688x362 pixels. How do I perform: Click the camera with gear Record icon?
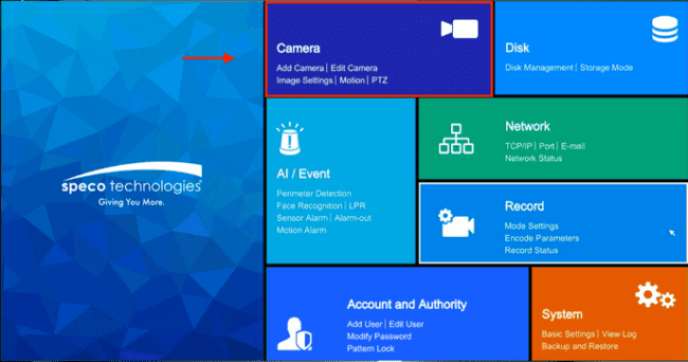point(456,223)
